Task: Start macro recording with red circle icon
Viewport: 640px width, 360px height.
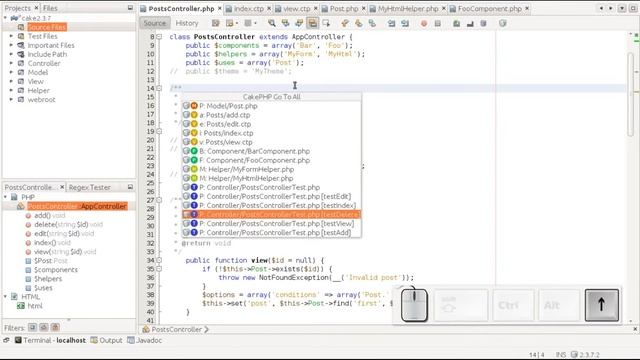Action: (424, 23)
